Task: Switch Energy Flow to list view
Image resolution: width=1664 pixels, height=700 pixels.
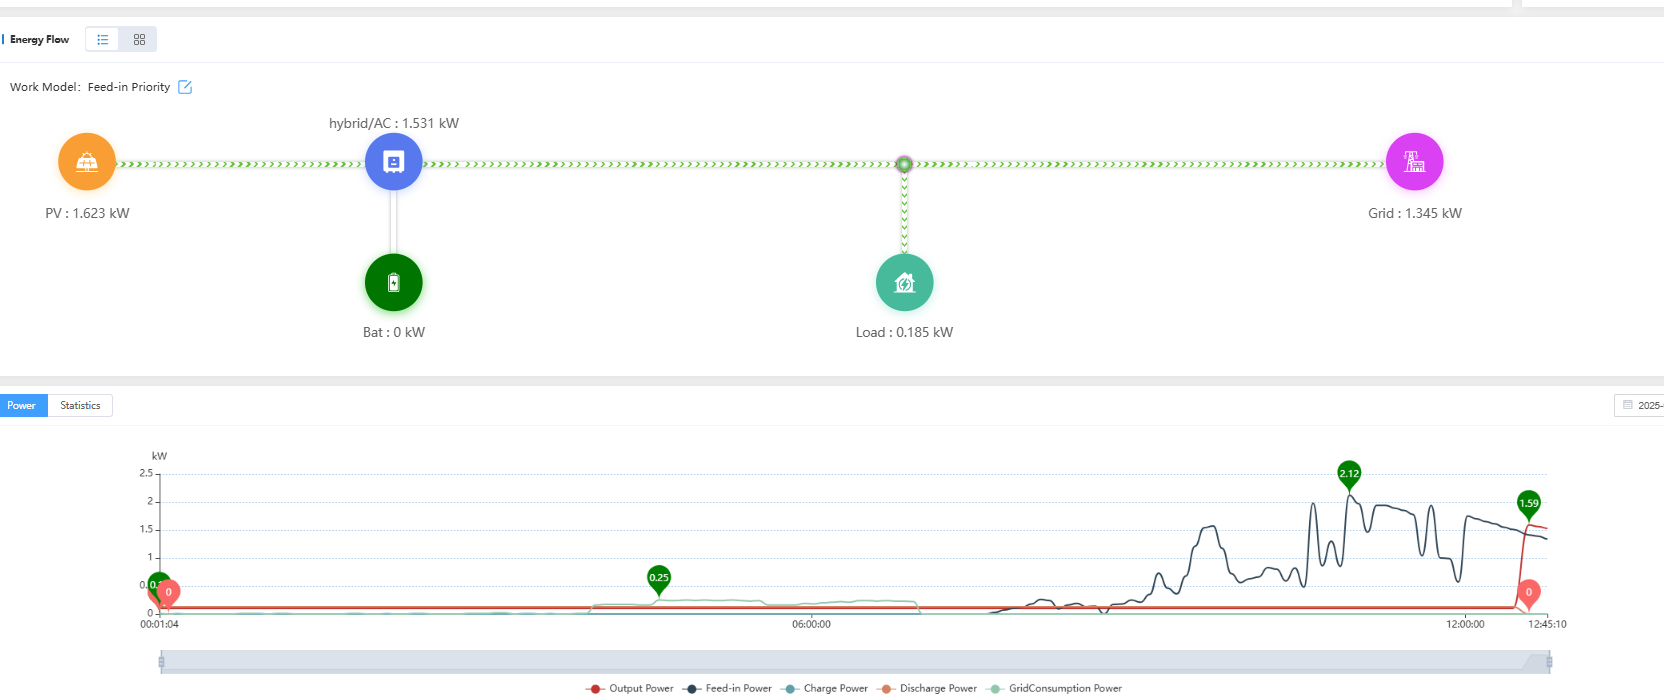Action: point(103,40)
